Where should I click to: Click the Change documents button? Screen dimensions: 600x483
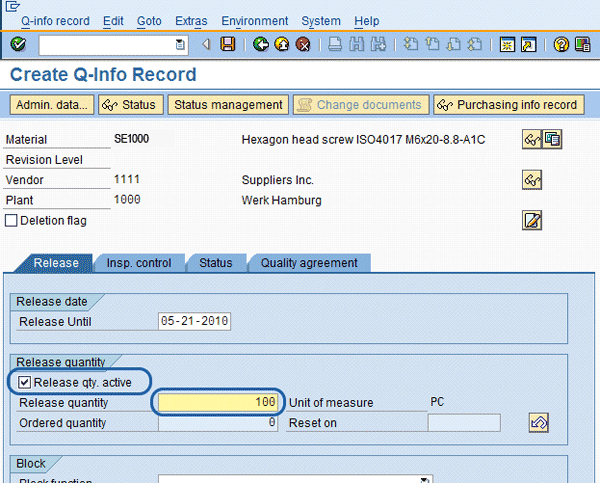point(361,105)
